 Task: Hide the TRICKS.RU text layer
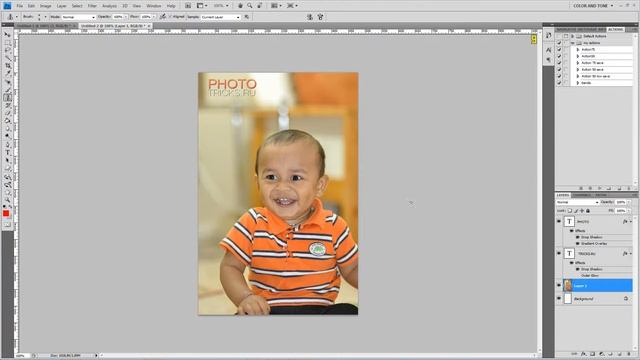(559, 253)
